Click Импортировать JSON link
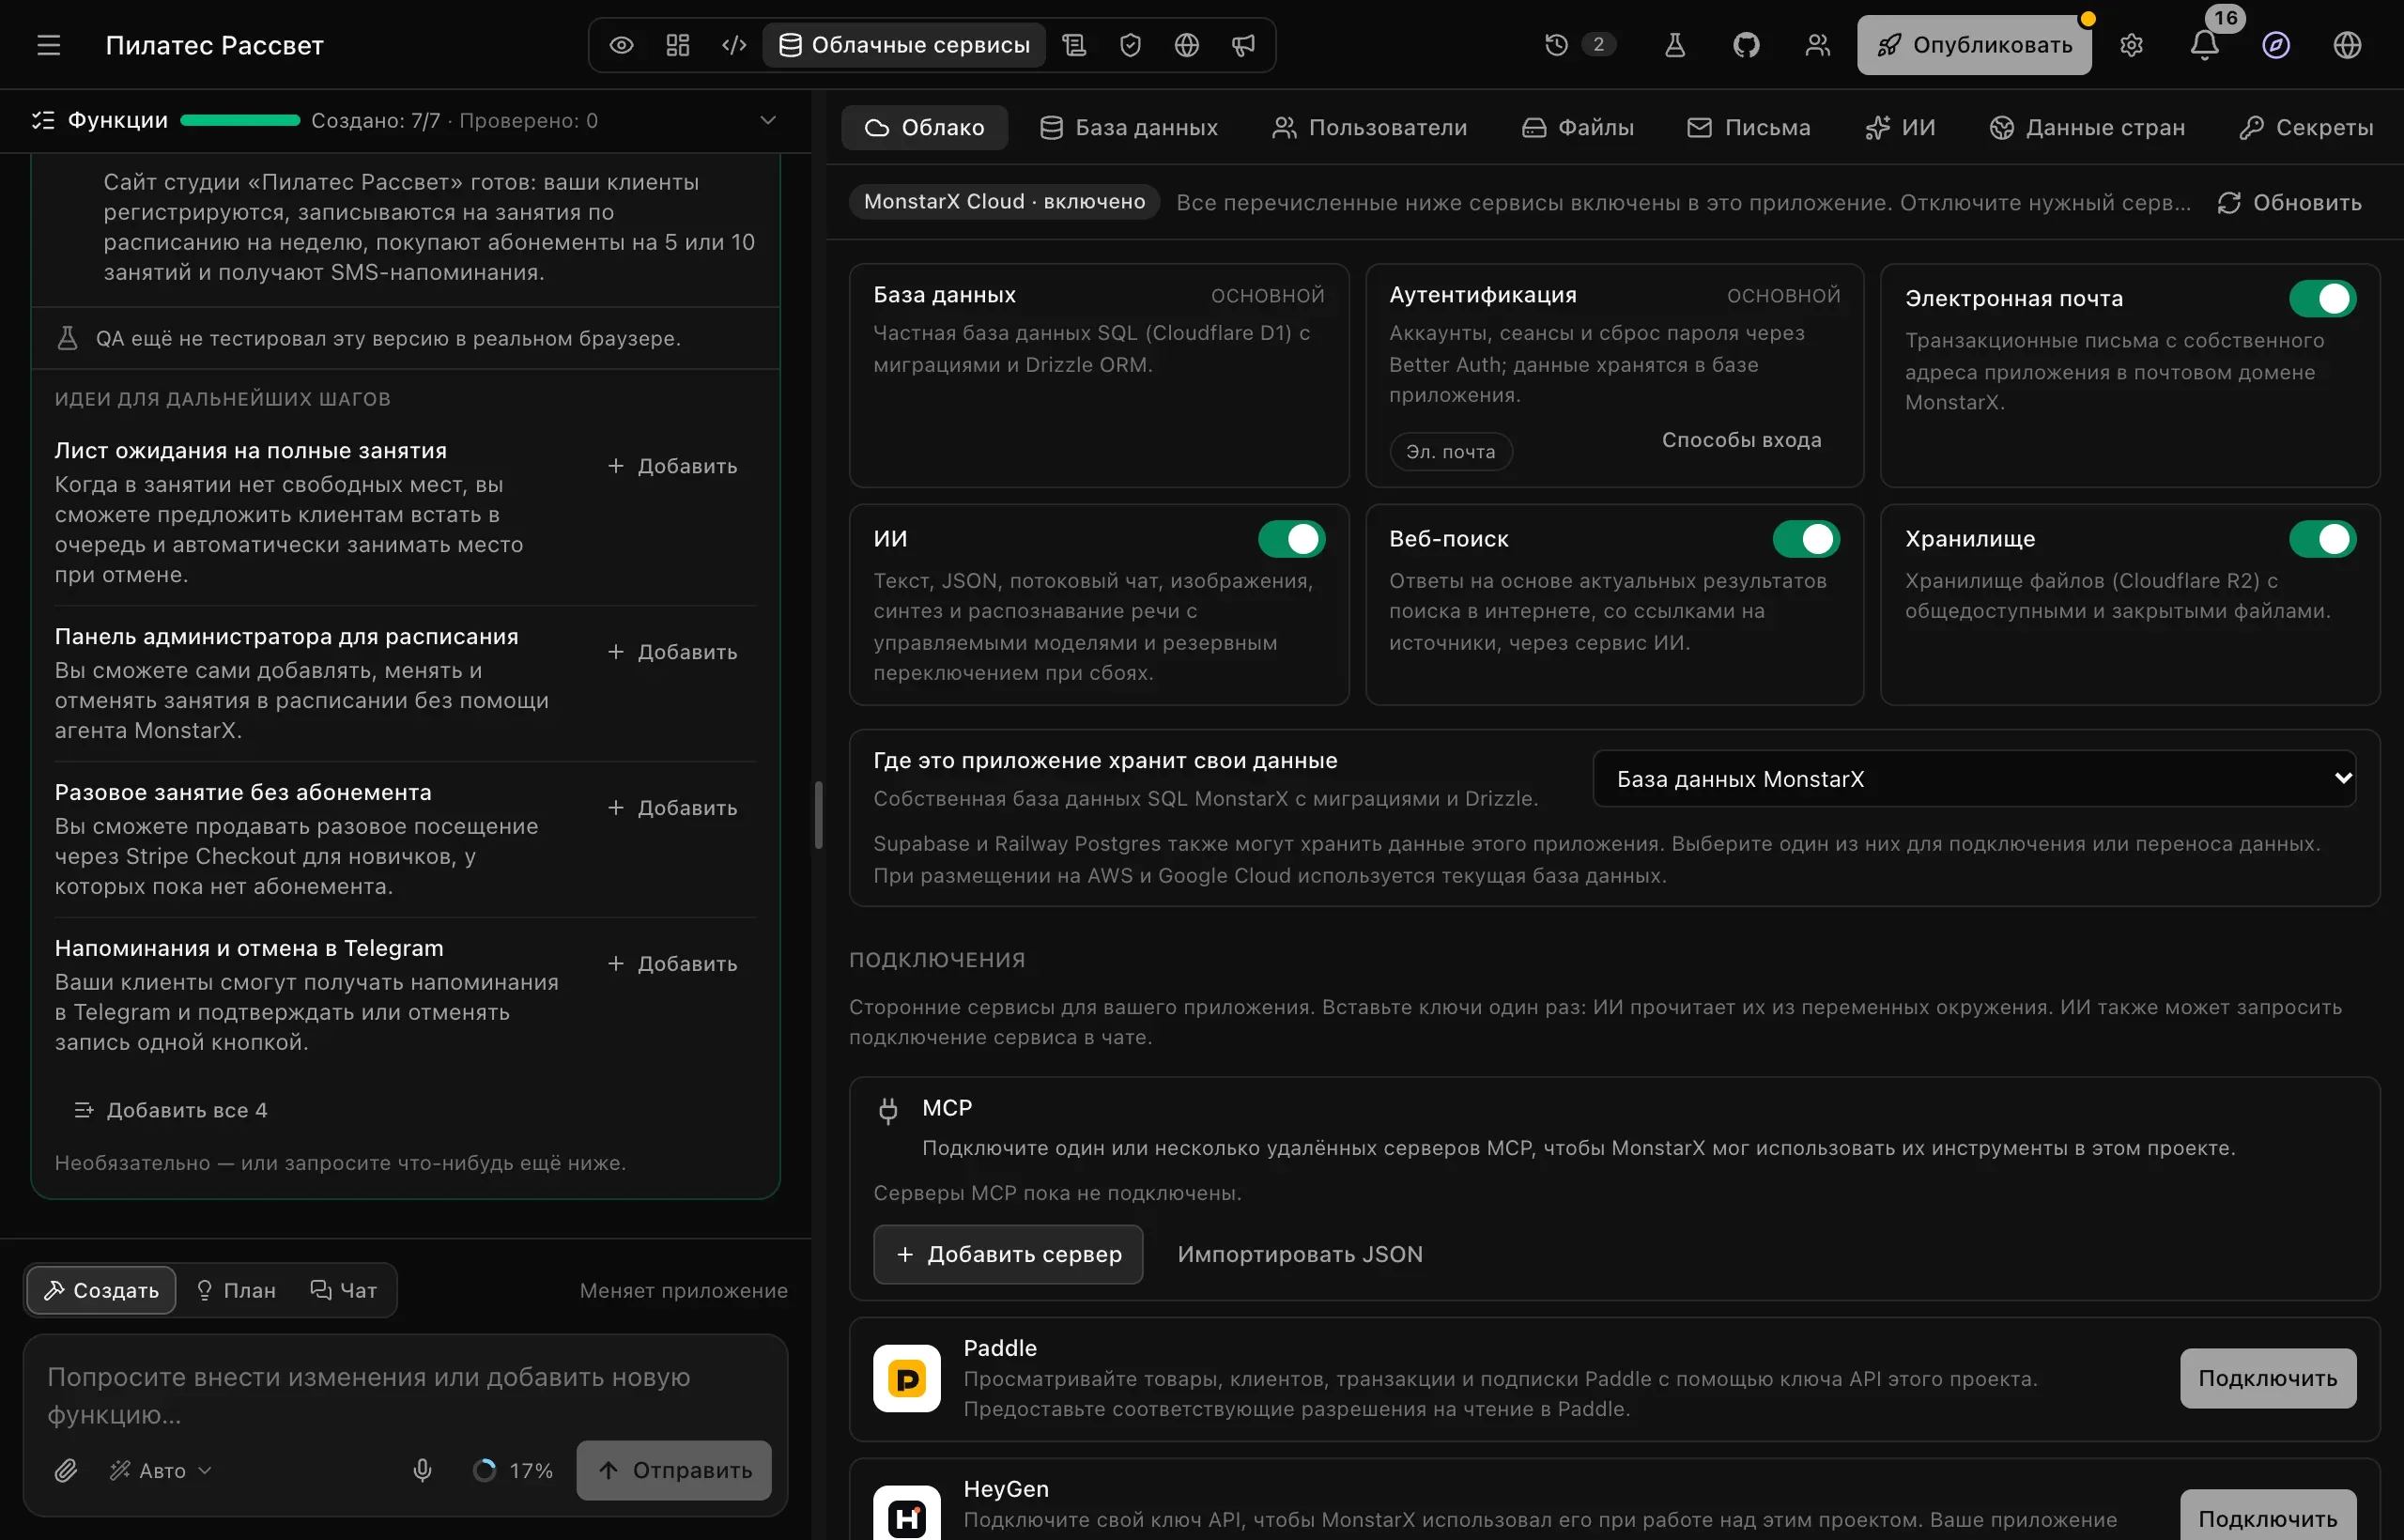This screenshot has width=2404, height=1540. (x=1300, y=1254)
